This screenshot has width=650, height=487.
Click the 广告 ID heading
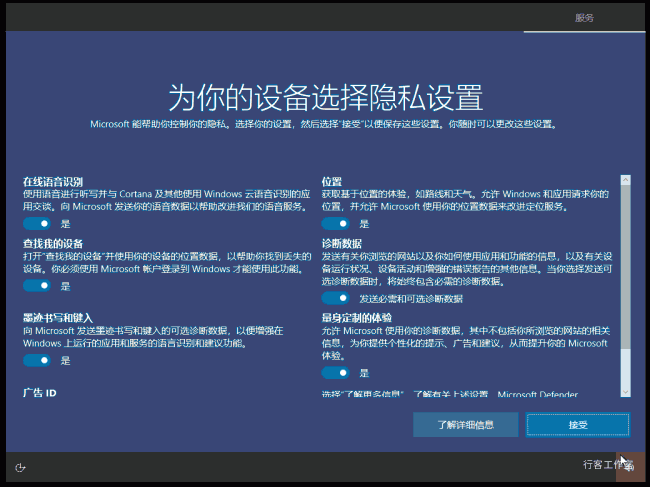(40, 393)
